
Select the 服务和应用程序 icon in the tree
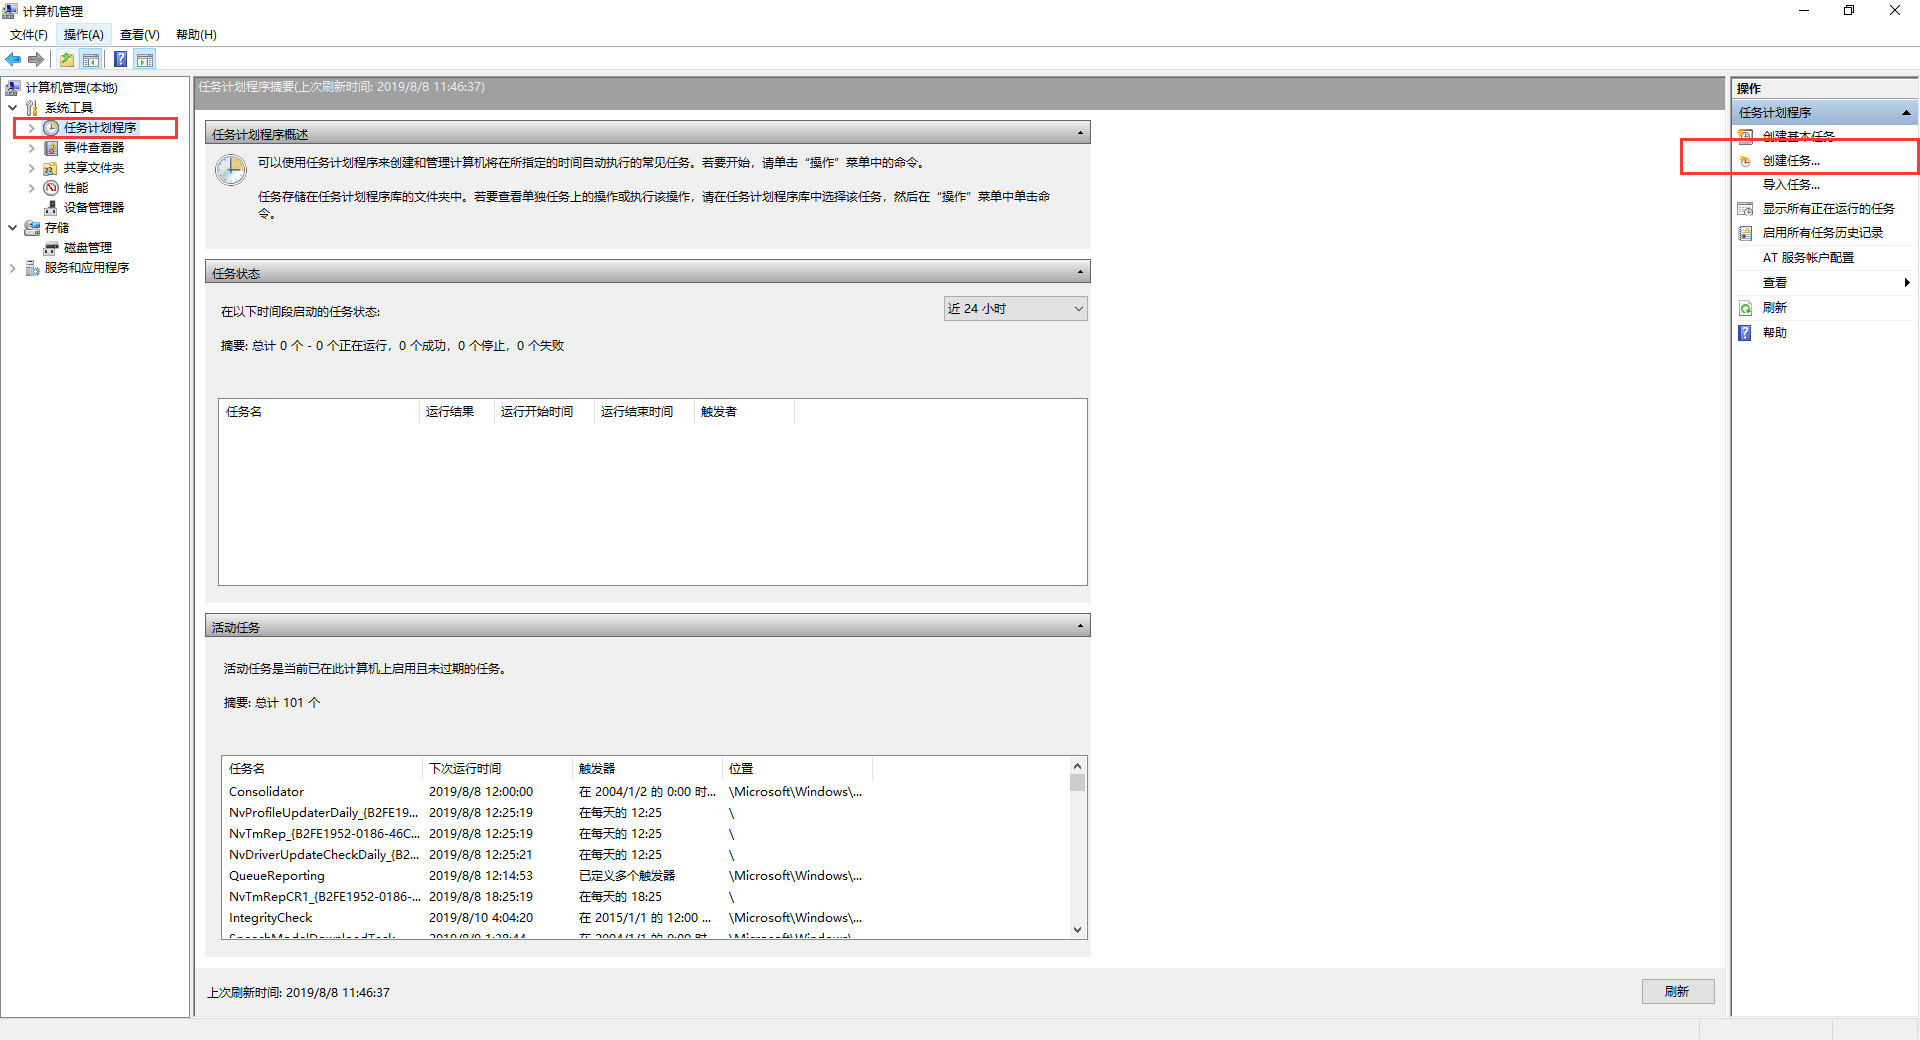(32, 268)
